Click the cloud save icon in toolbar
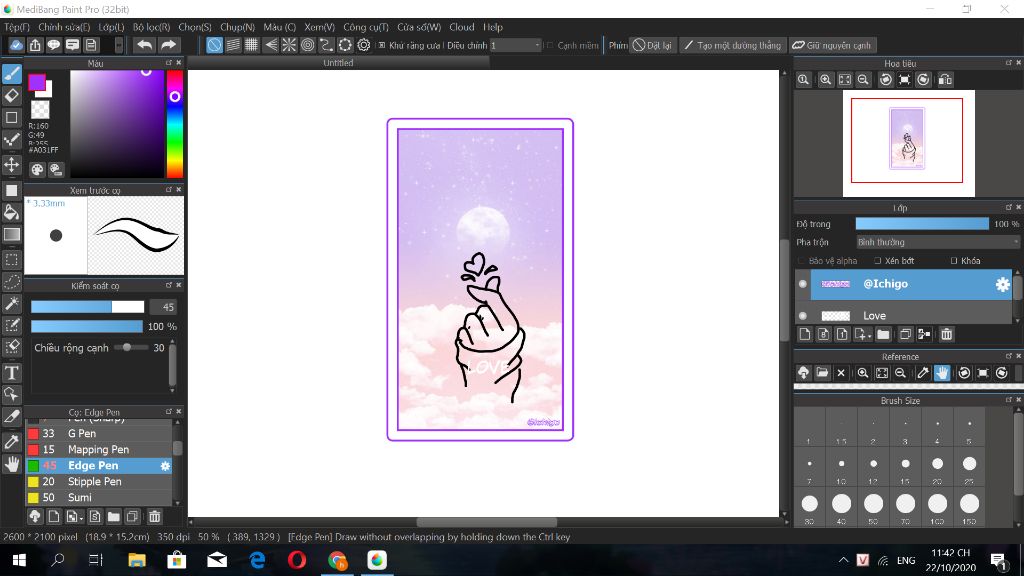Image resolution: width=1024 pixels, height=576 pixels. click(x=16, y=45)
